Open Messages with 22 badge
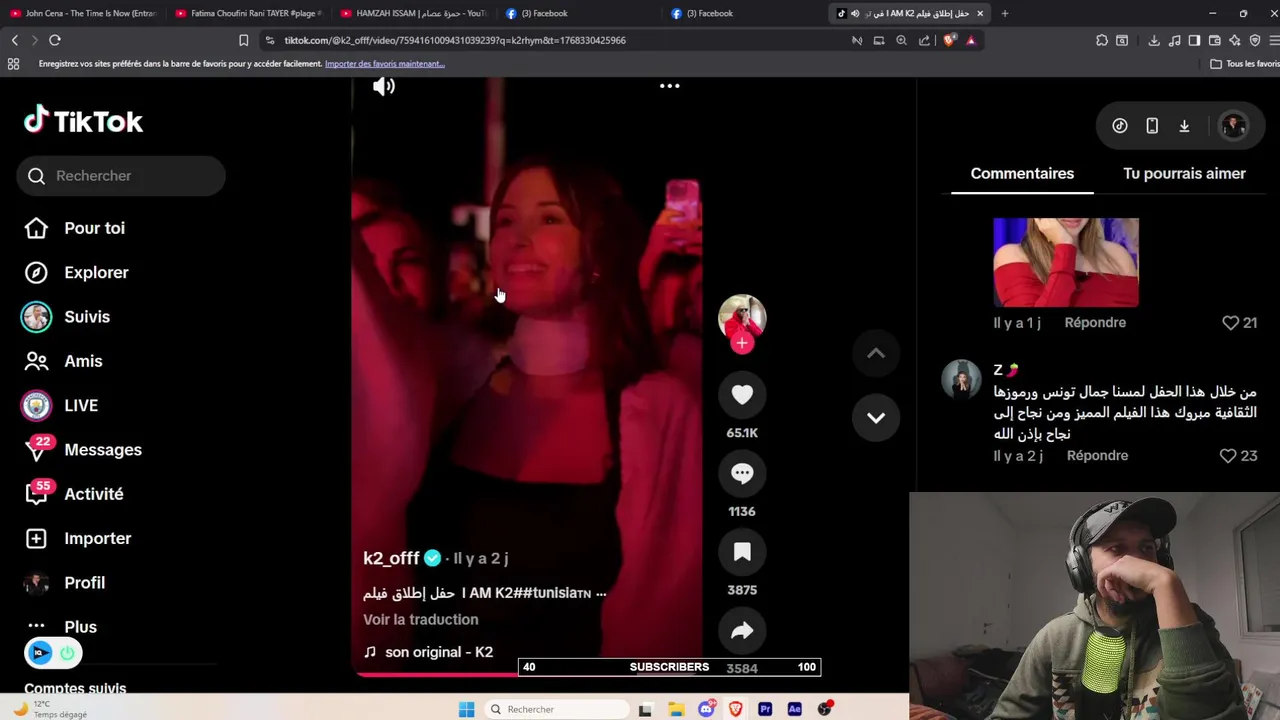1280x720 pixels. pyautogui.click(x=102, y=450)
